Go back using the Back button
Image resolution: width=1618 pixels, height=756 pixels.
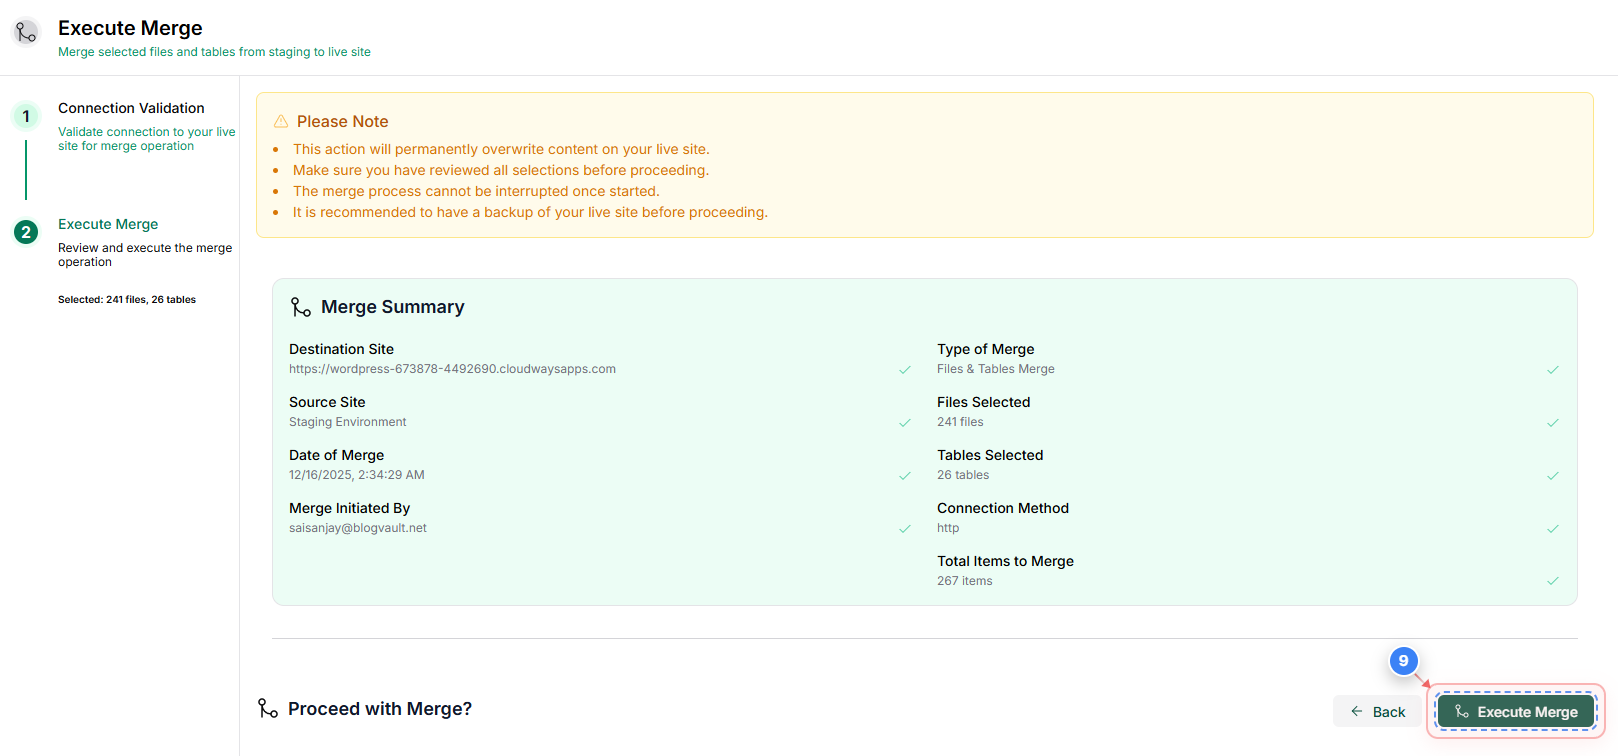1377,711
